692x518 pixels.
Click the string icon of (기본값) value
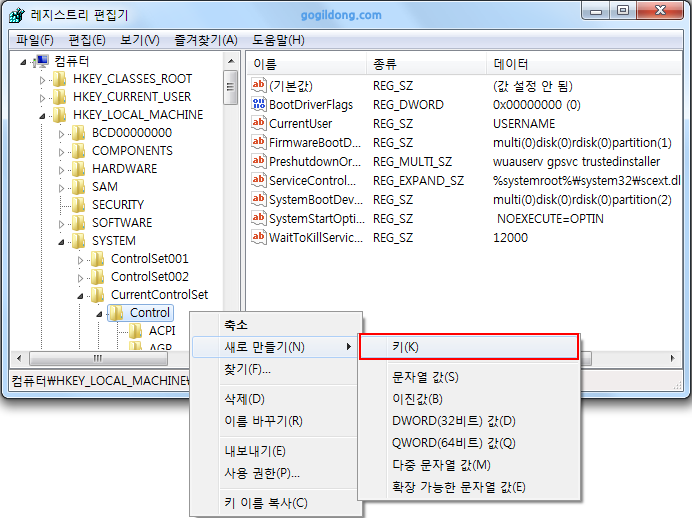pyautogui.click(x=259, y=85)
